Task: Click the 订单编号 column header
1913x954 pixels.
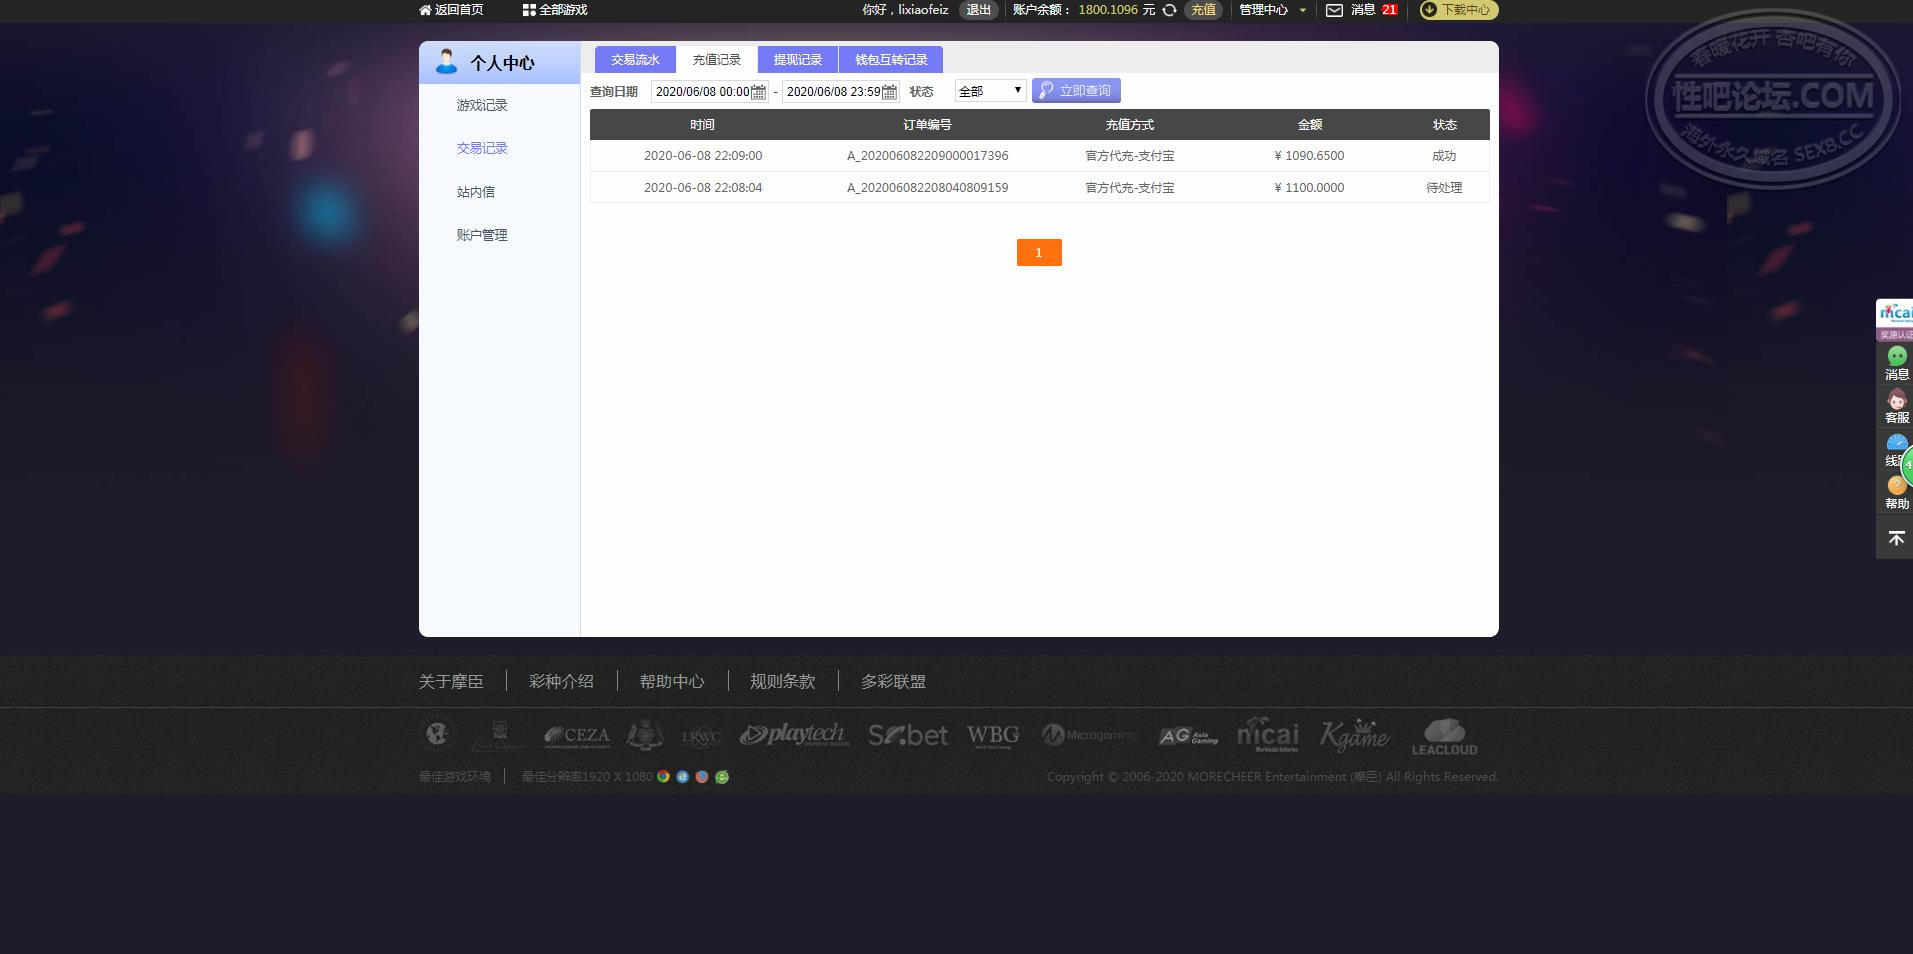Action: click(x=927, y=125)
